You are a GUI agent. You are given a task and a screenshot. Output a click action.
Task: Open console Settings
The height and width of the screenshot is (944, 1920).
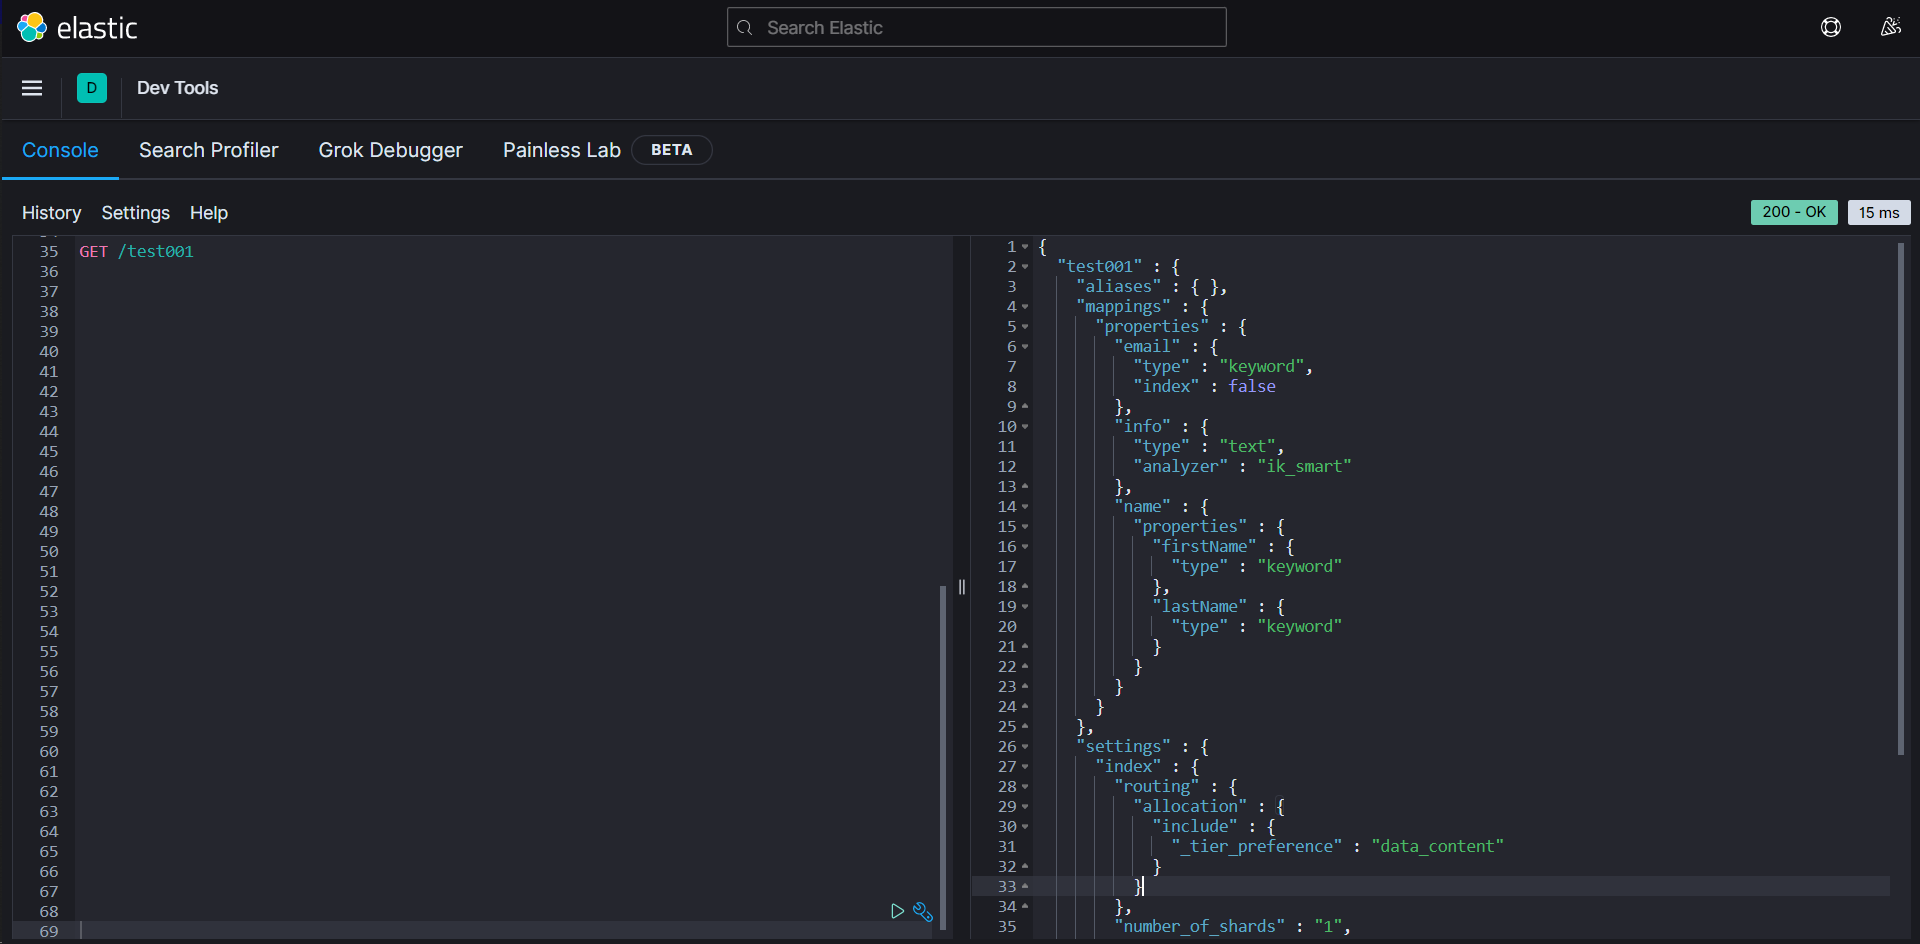[135, 213]
